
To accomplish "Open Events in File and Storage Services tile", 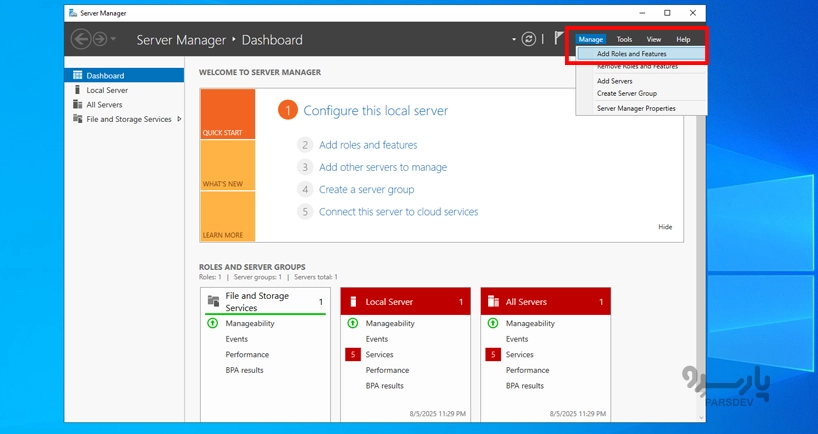I will click(x=237, y=339).
